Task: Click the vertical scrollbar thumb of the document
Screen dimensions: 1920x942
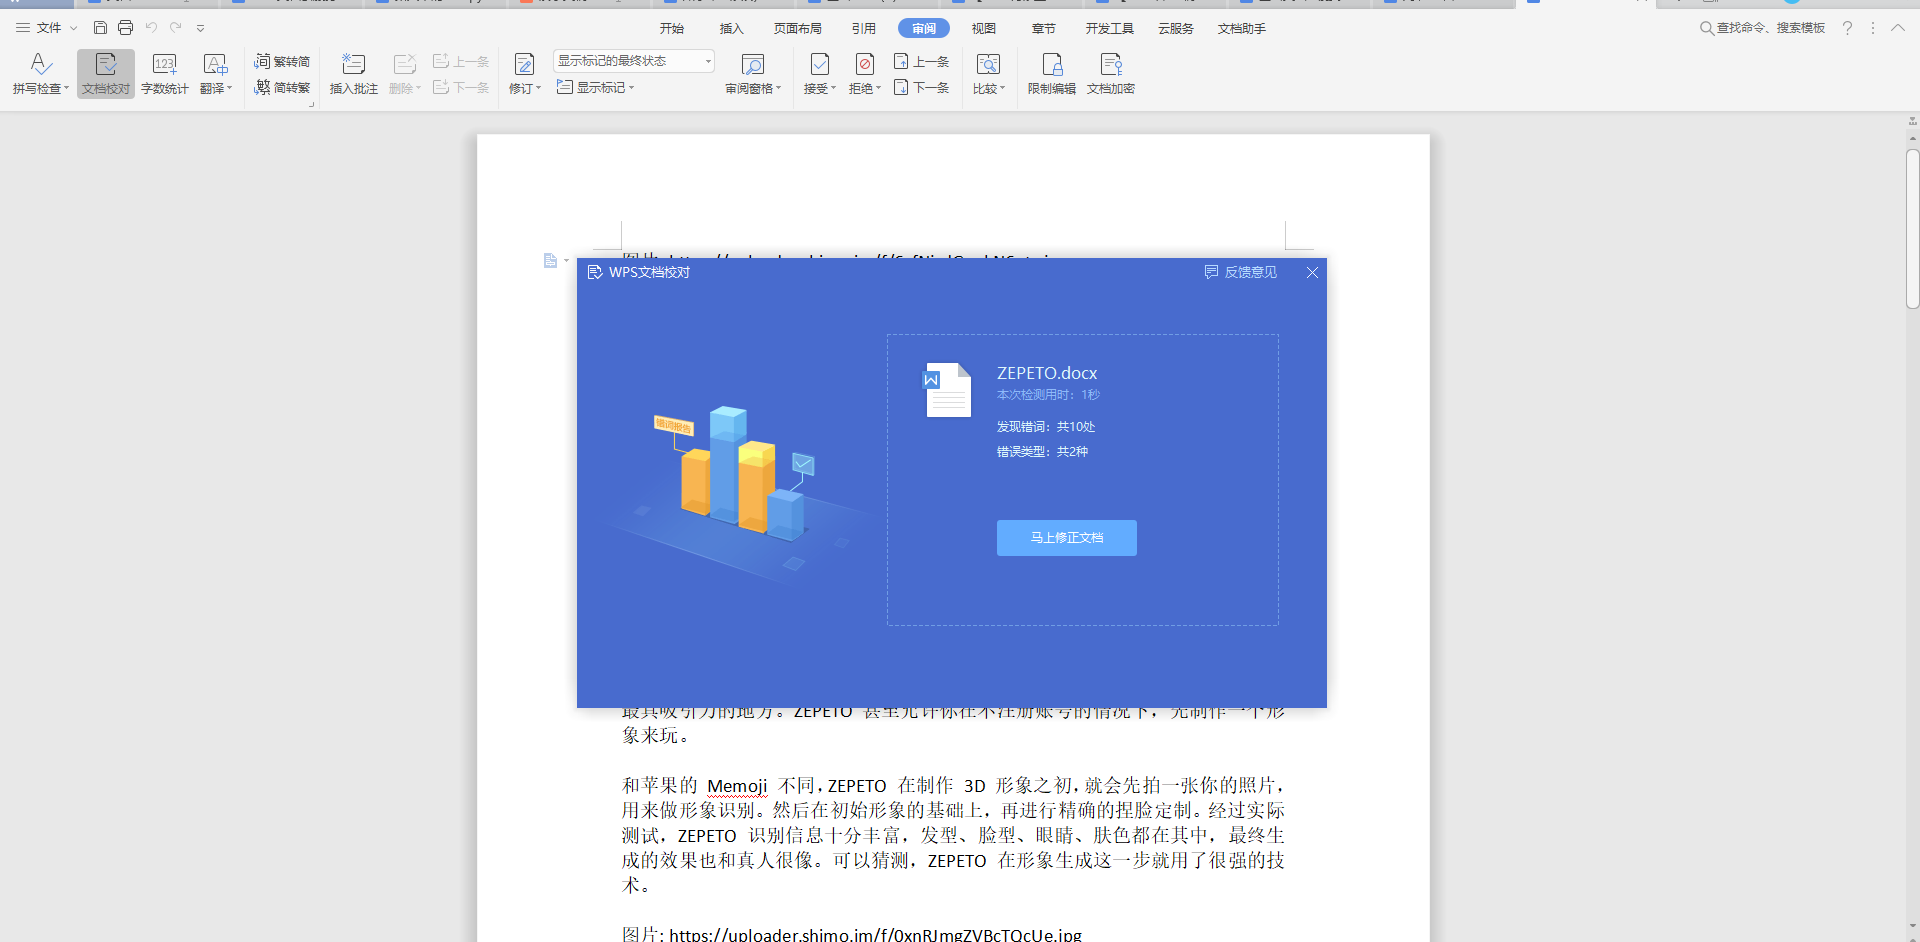Action: 1912,229
